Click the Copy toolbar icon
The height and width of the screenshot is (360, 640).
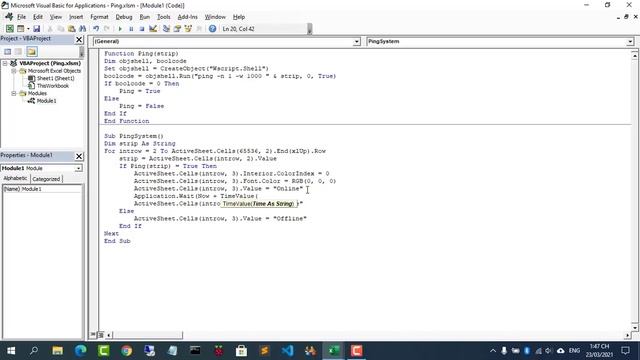tap(60, 29)
